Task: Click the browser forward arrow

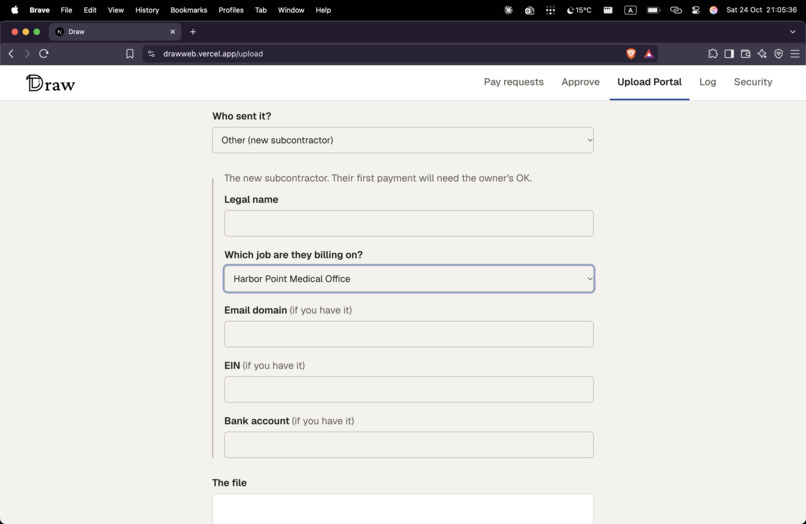Action: [x=27, y=53]
